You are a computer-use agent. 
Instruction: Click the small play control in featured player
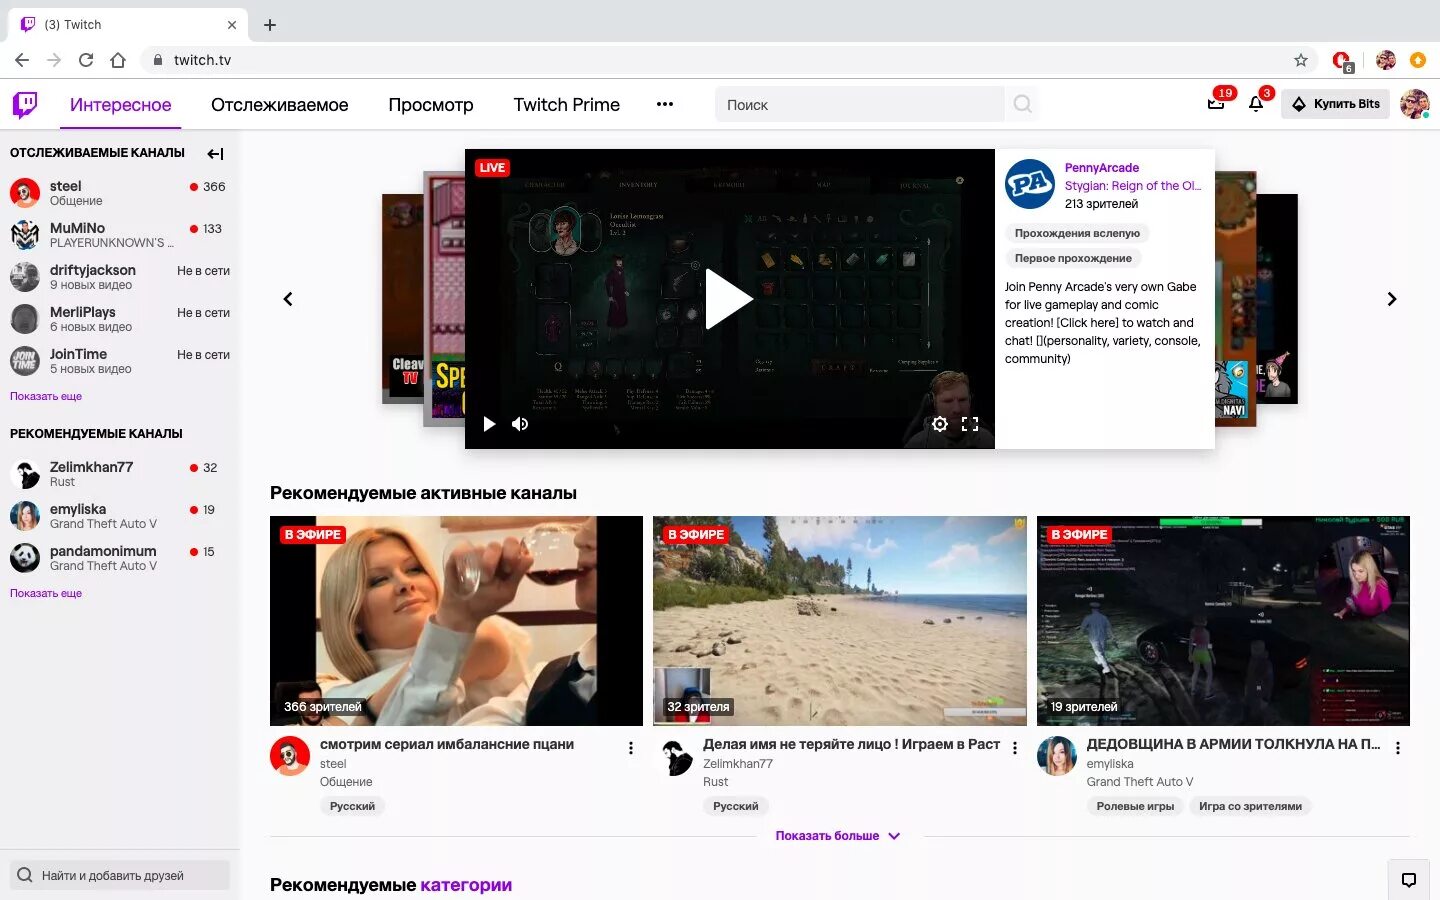489,424
